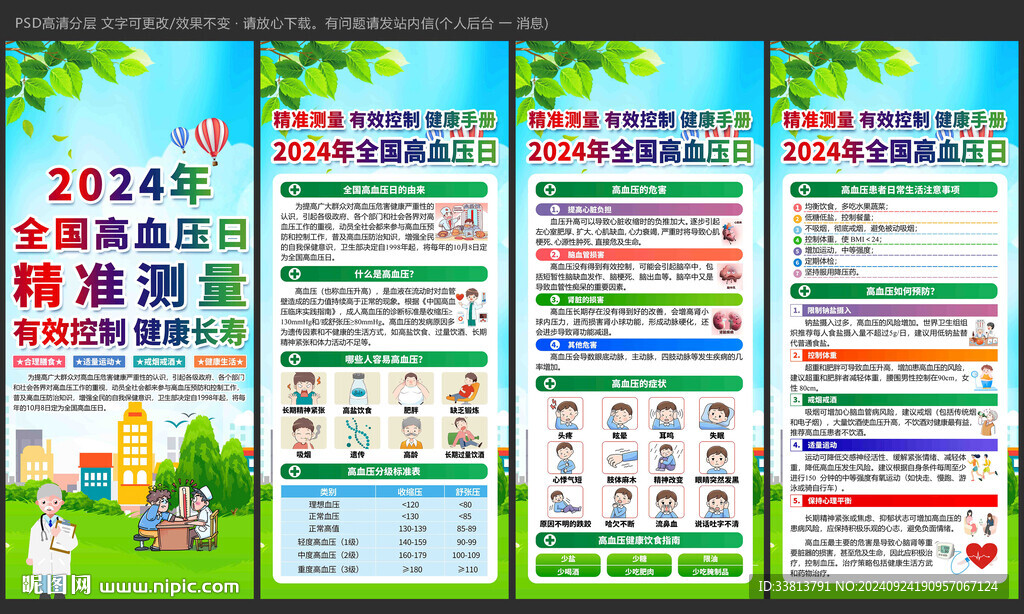Image resolution: width=1024 pixels, height=614 pixels.
Task: Tick the 定期体检 list item marker
Action: (x=797, y=261)
